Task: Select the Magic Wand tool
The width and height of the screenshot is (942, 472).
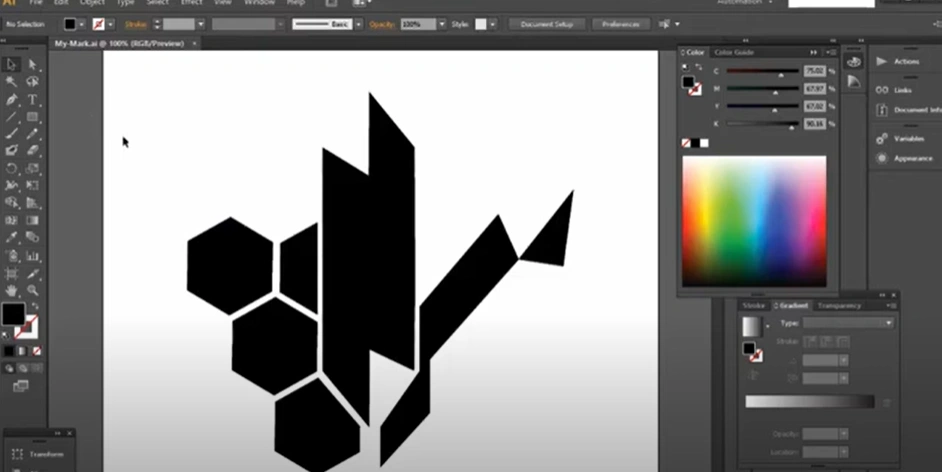Action: [11, 82]
